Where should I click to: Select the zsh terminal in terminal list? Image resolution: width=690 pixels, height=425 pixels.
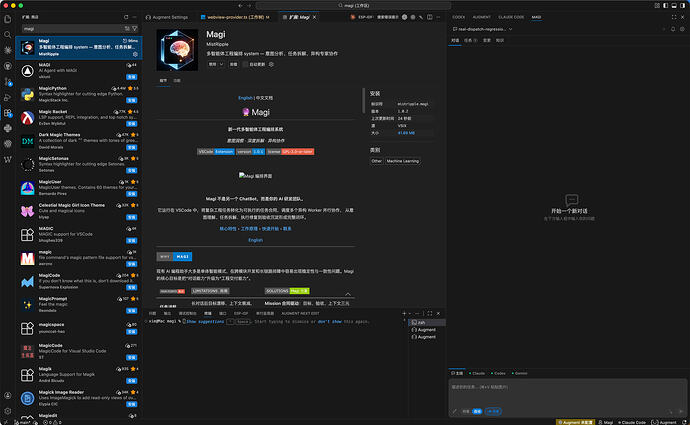[x=427, y=322]
